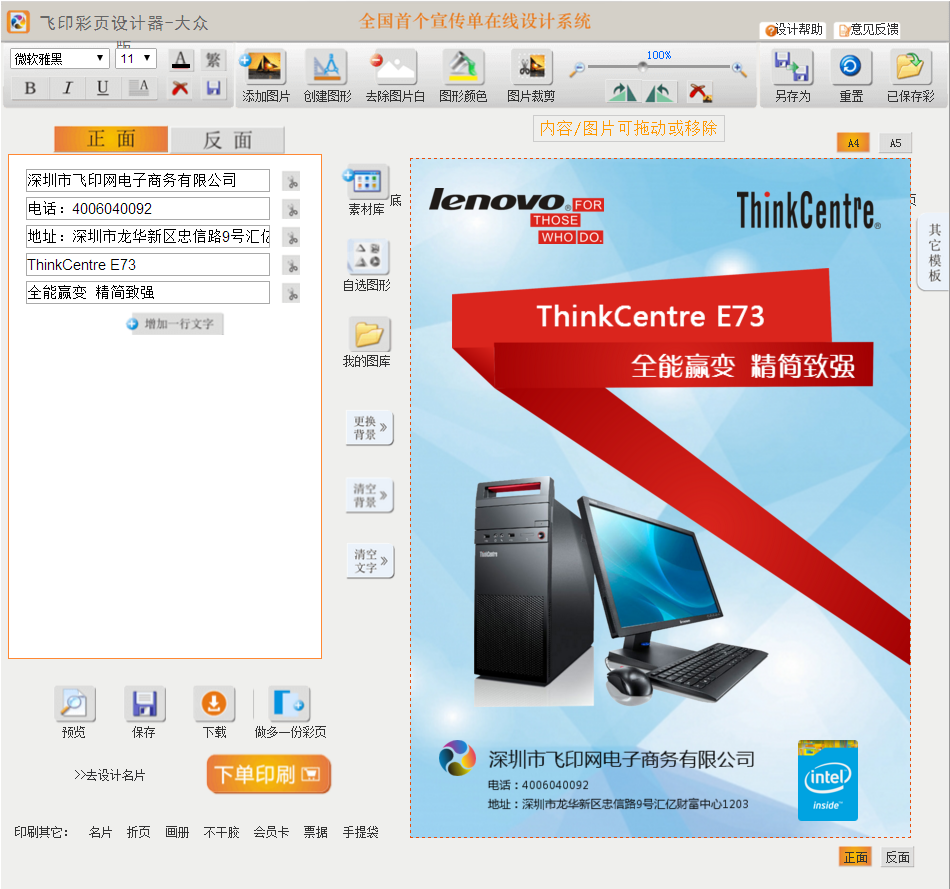Toggle italic text formatting
Image resolution: width=950 pixels, height=889 pixels.
[67, 88]
